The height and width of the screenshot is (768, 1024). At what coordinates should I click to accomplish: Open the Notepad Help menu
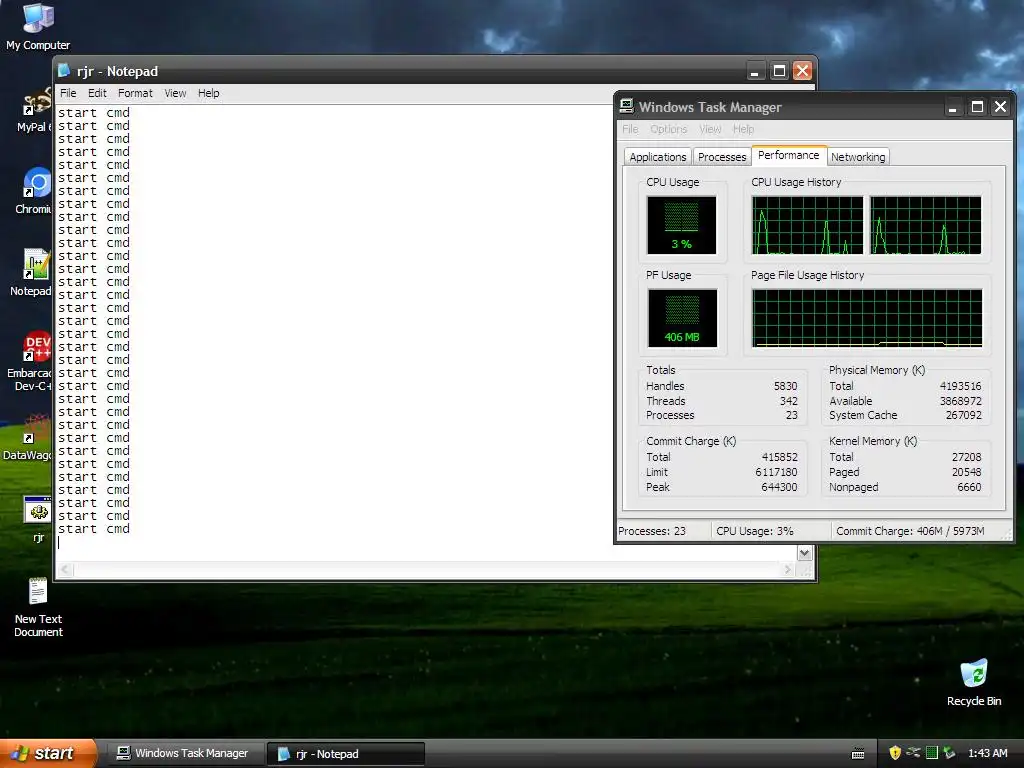click(x=208, y=93)
